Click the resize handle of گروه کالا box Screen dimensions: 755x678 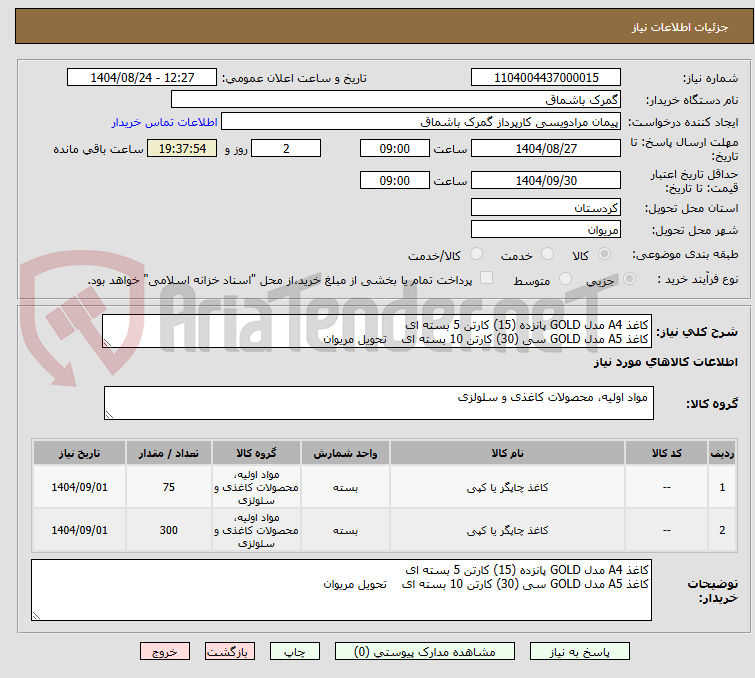pyautogui.click(x=109, y=415)
